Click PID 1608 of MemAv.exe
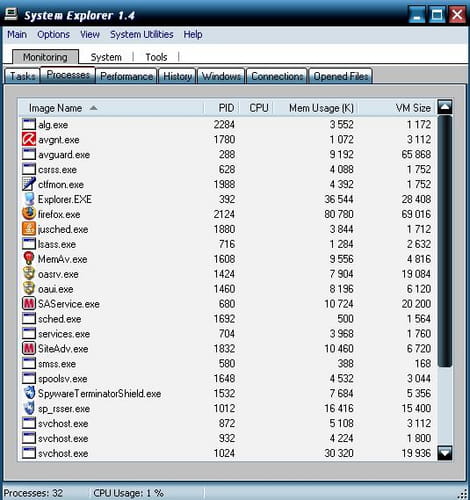Image resolution: width=470 pixels, height=500 pixels. (x=224, y=259)
